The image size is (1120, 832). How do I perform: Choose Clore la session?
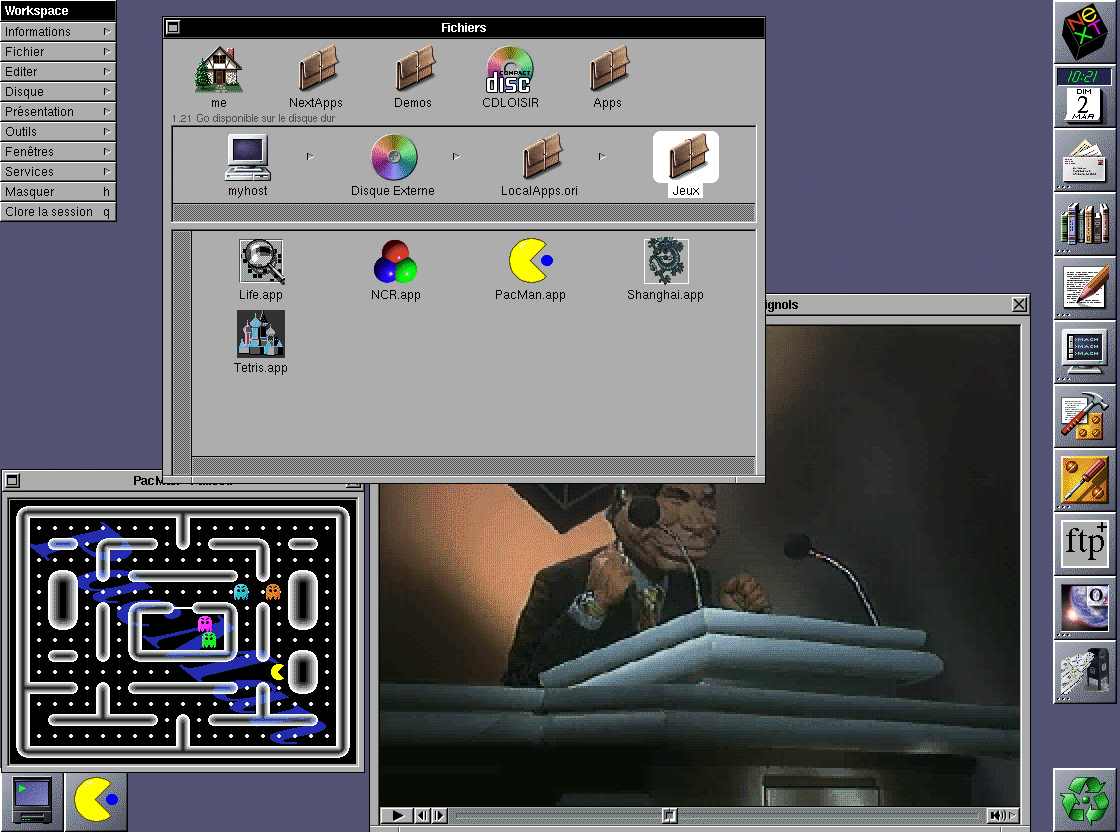tap(58, 211)
